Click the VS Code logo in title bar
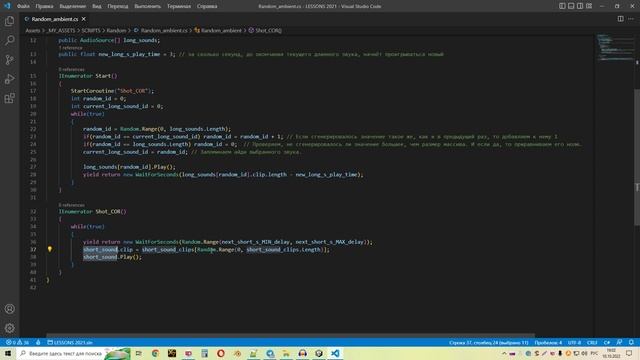The width and height of the screenshot is (640, 360). [x=7, y=6]
